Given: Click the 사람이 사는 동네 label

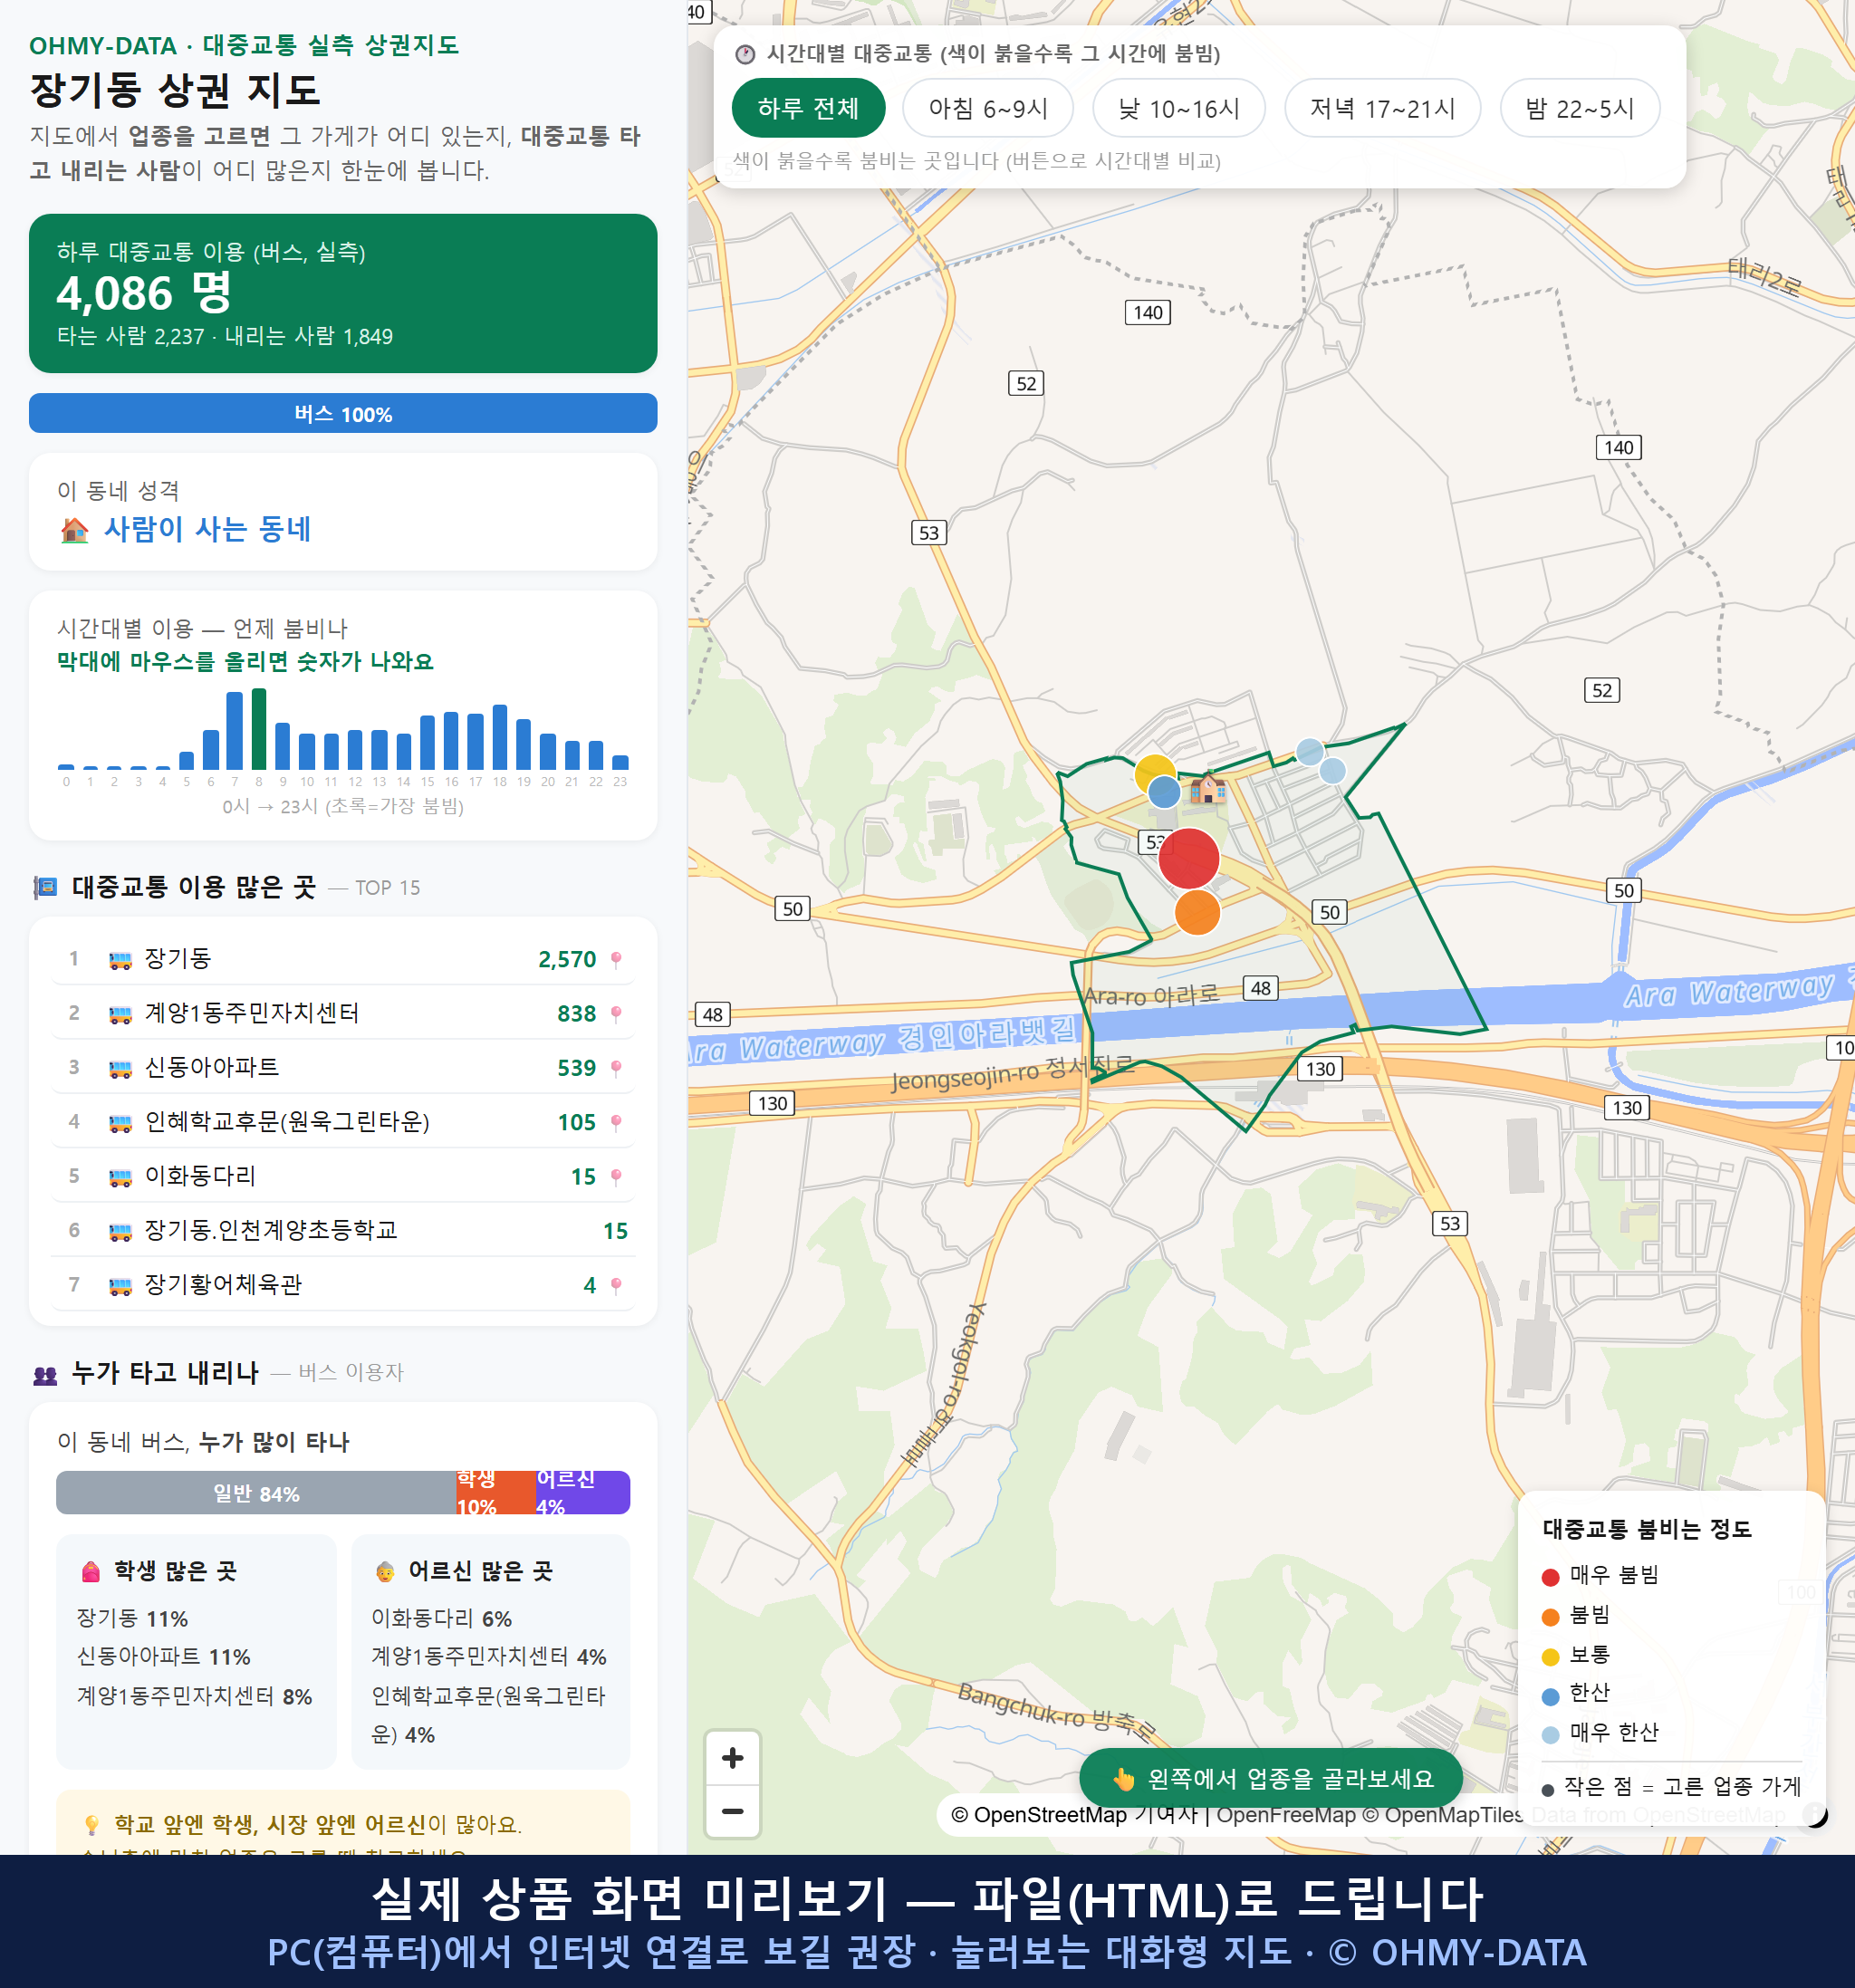Looking at the screenshot, I should 208,529.
